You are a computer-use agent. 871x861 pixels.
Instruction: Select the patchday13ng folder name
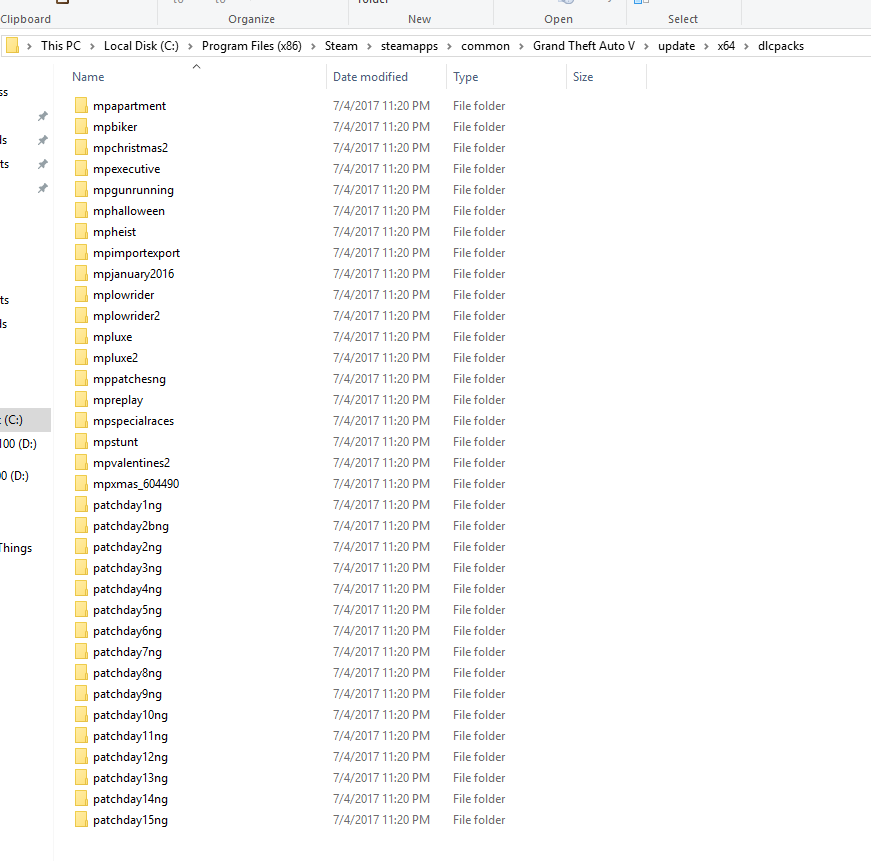click(x=130, y=778)
